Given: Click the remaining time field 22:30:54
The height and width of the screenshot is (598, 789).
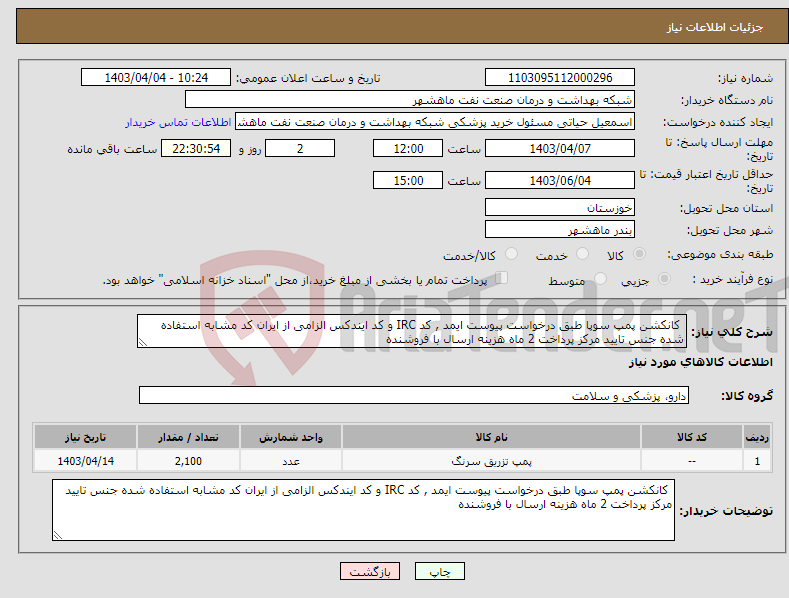Looking at the screenshot, I should pos(196,148).
